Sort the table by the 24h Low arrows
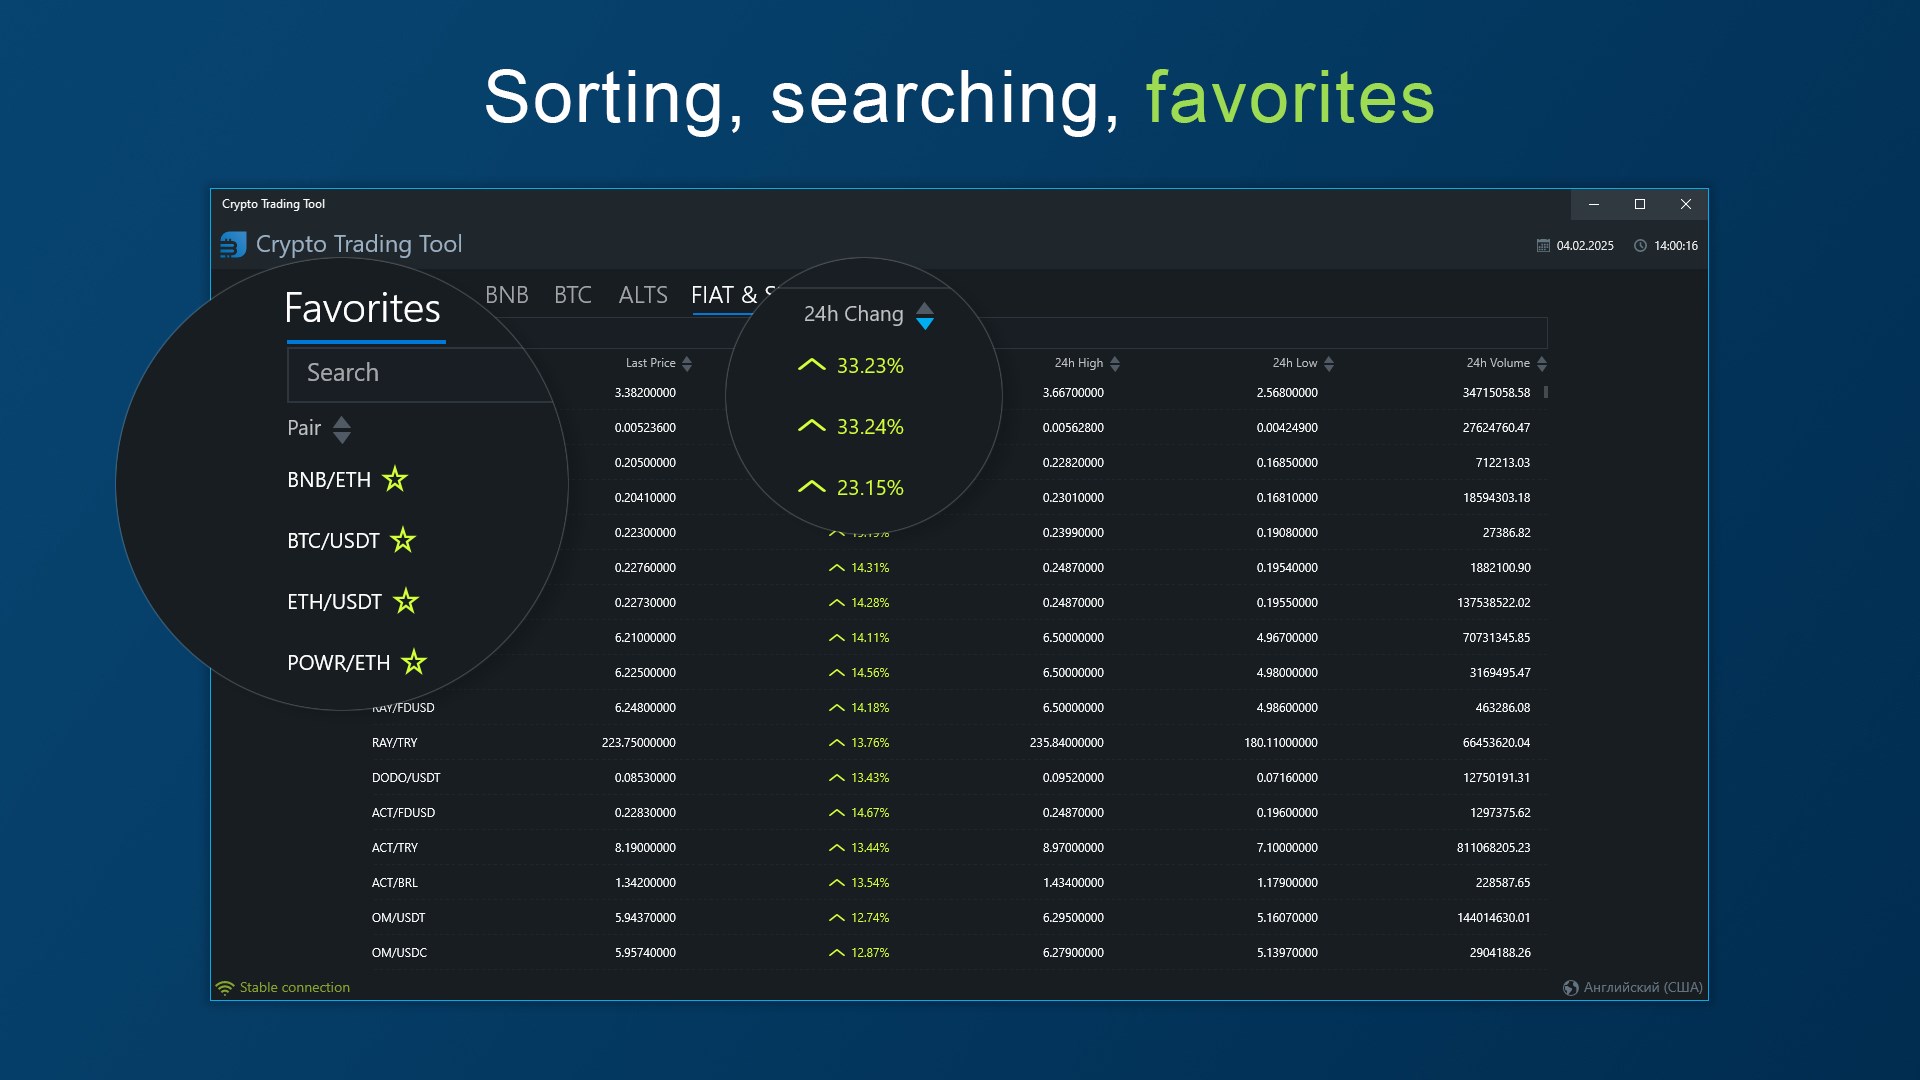The height and width of the screenshot is (1080, 1920). tap(1329, 364)
